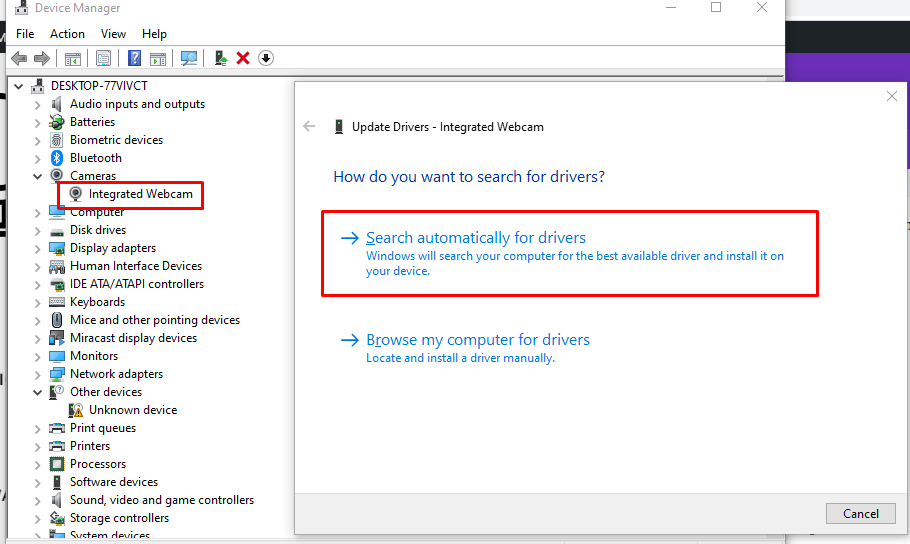Select DESKTOP-77VIVCT computer name
The height and width of the screenshot is (544, 910).
(x=99, y=86)
